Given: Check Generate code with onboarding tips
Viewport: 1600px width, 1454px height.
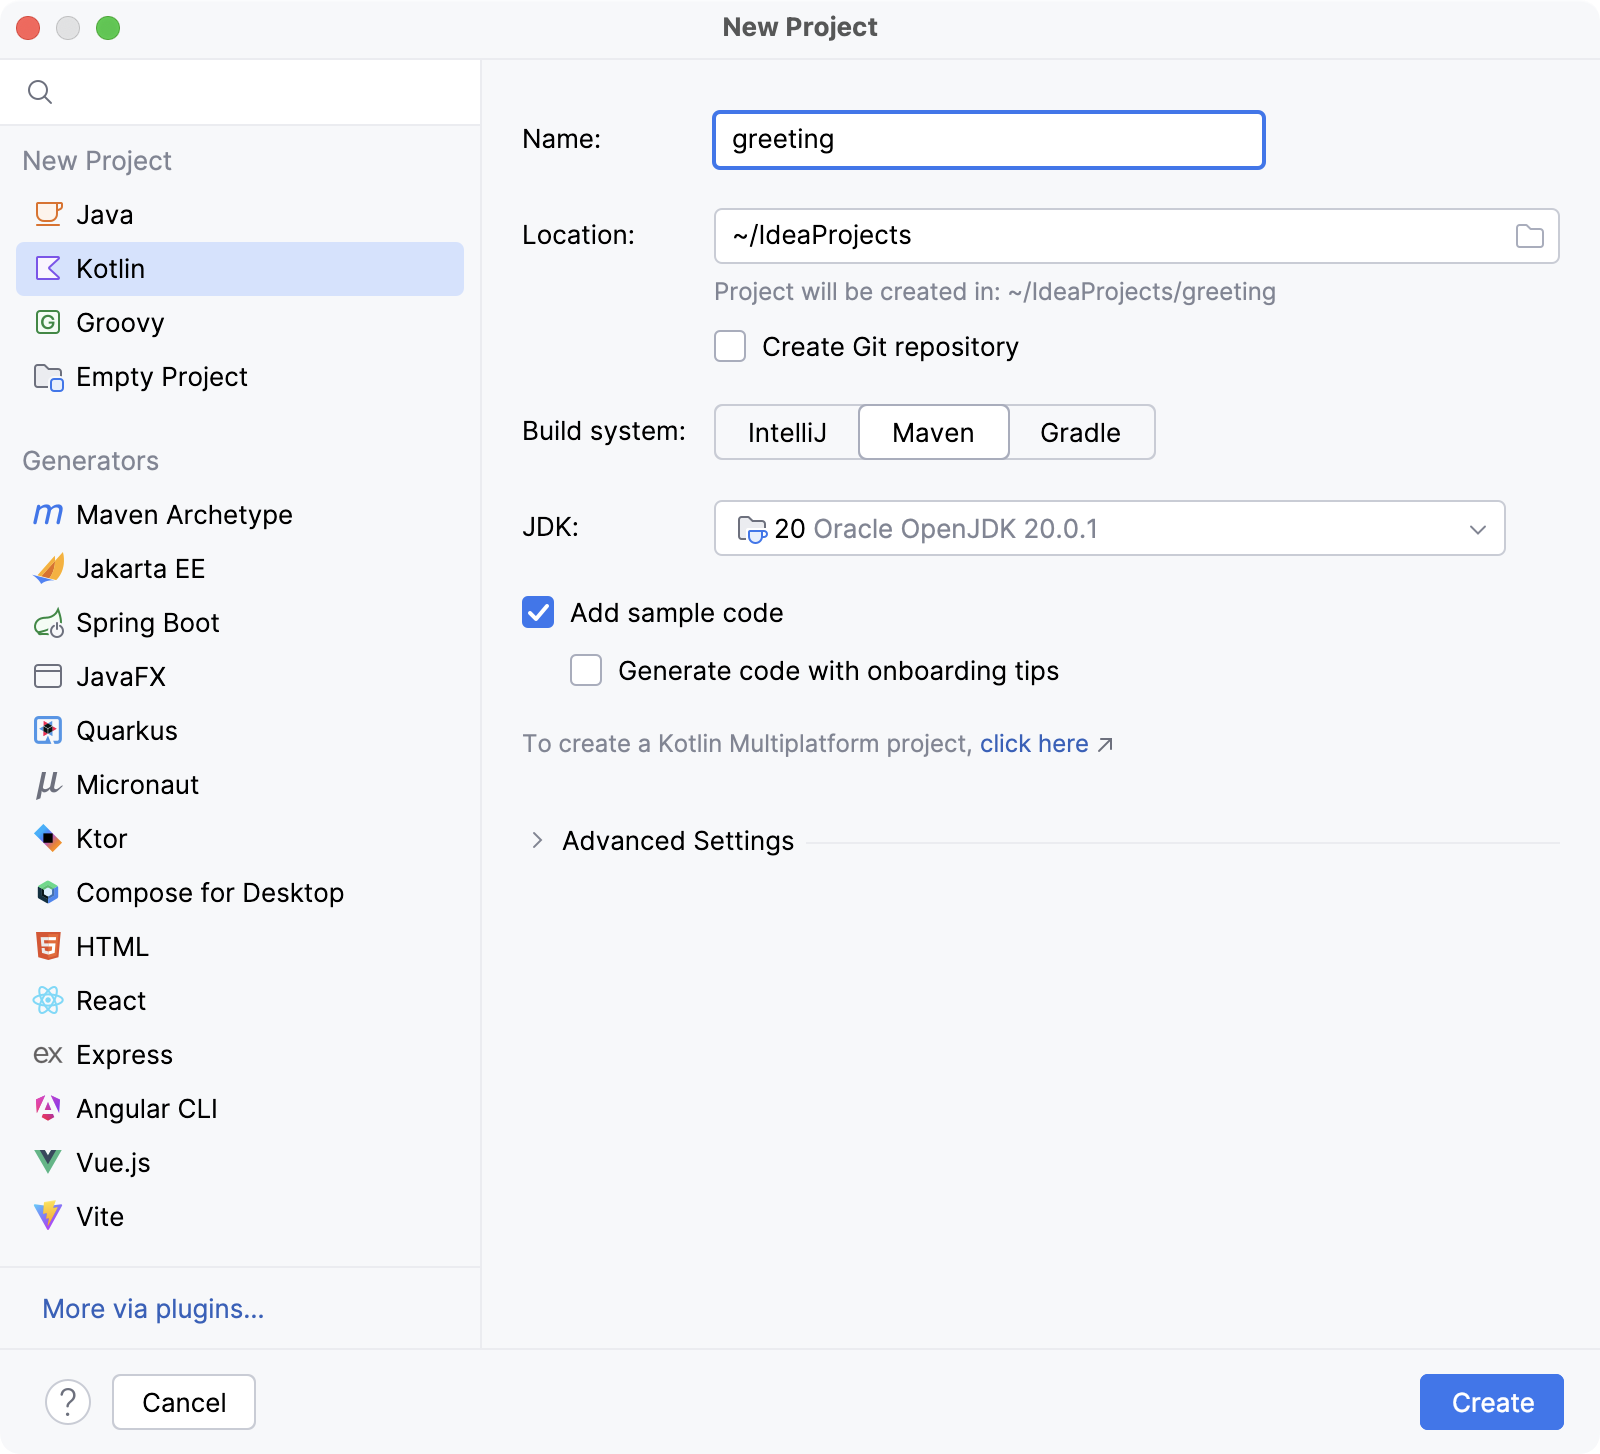Looking at the screenshot, I should point(585,670).
